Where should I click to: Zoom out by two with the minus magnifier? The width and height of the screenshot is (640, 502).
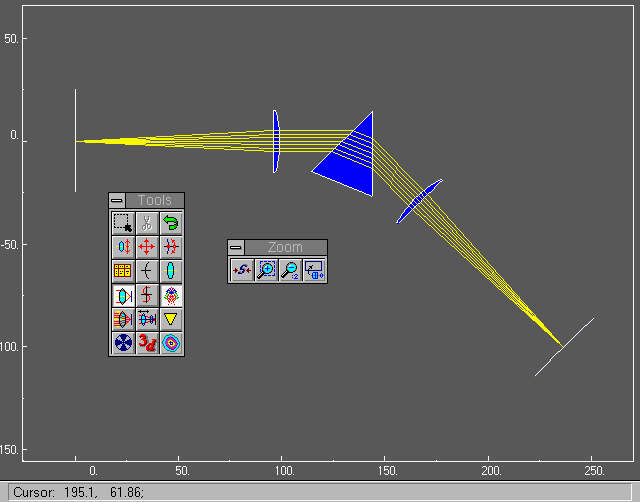coord(290,270)
